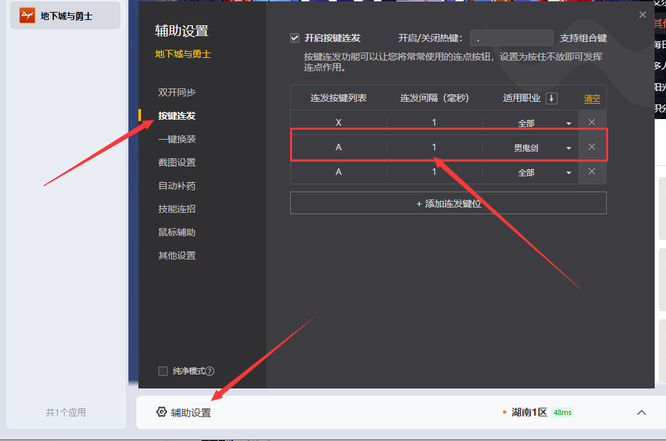
Task: Click the 地下城与勇士 game icon in sidebar
Action: point(27,16)
